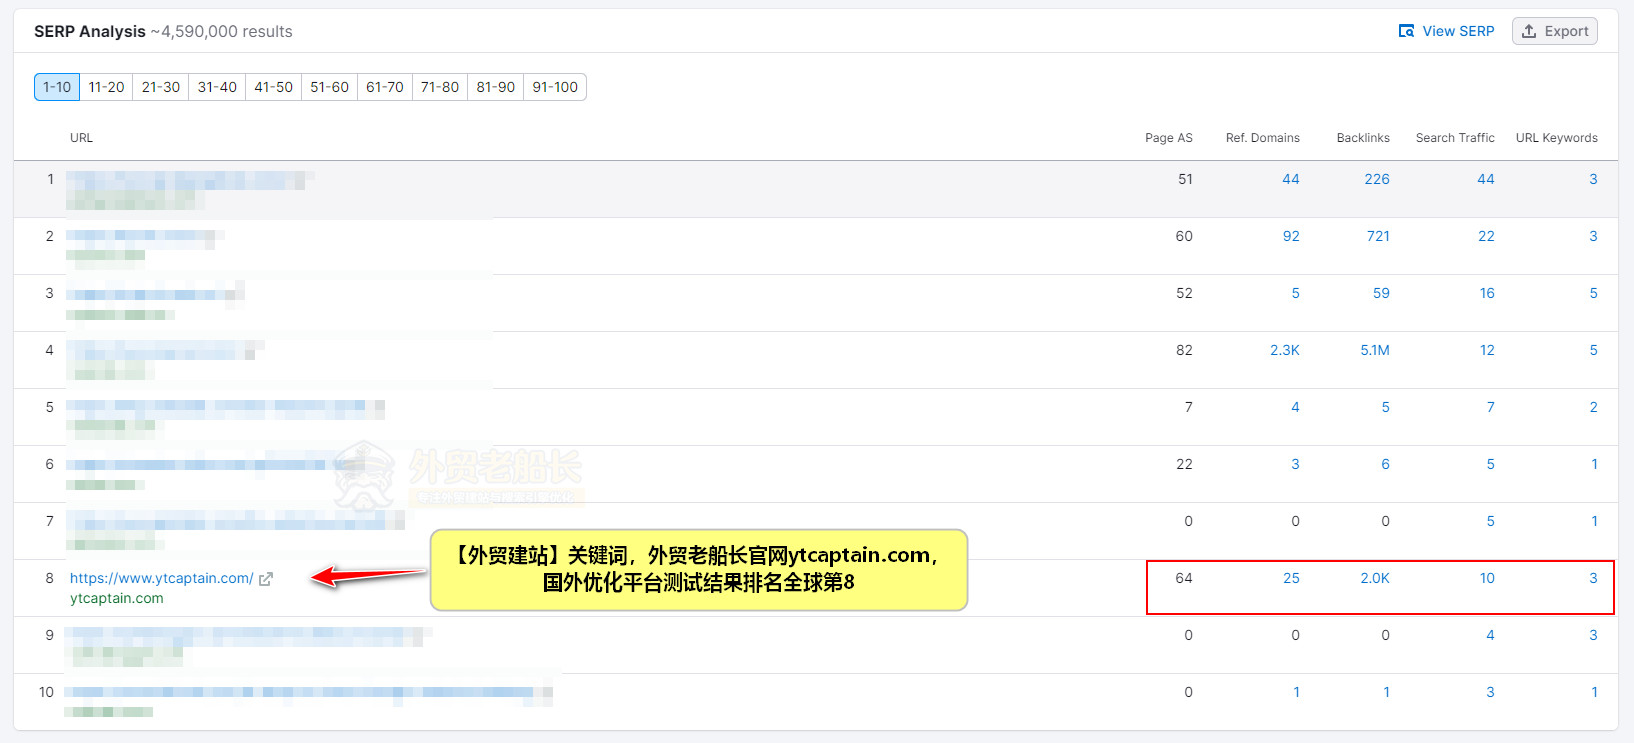Click the 12 search traffic value in row 4
The width and height of the screenshot is (1634, 743).
(x=1487, y=350)
